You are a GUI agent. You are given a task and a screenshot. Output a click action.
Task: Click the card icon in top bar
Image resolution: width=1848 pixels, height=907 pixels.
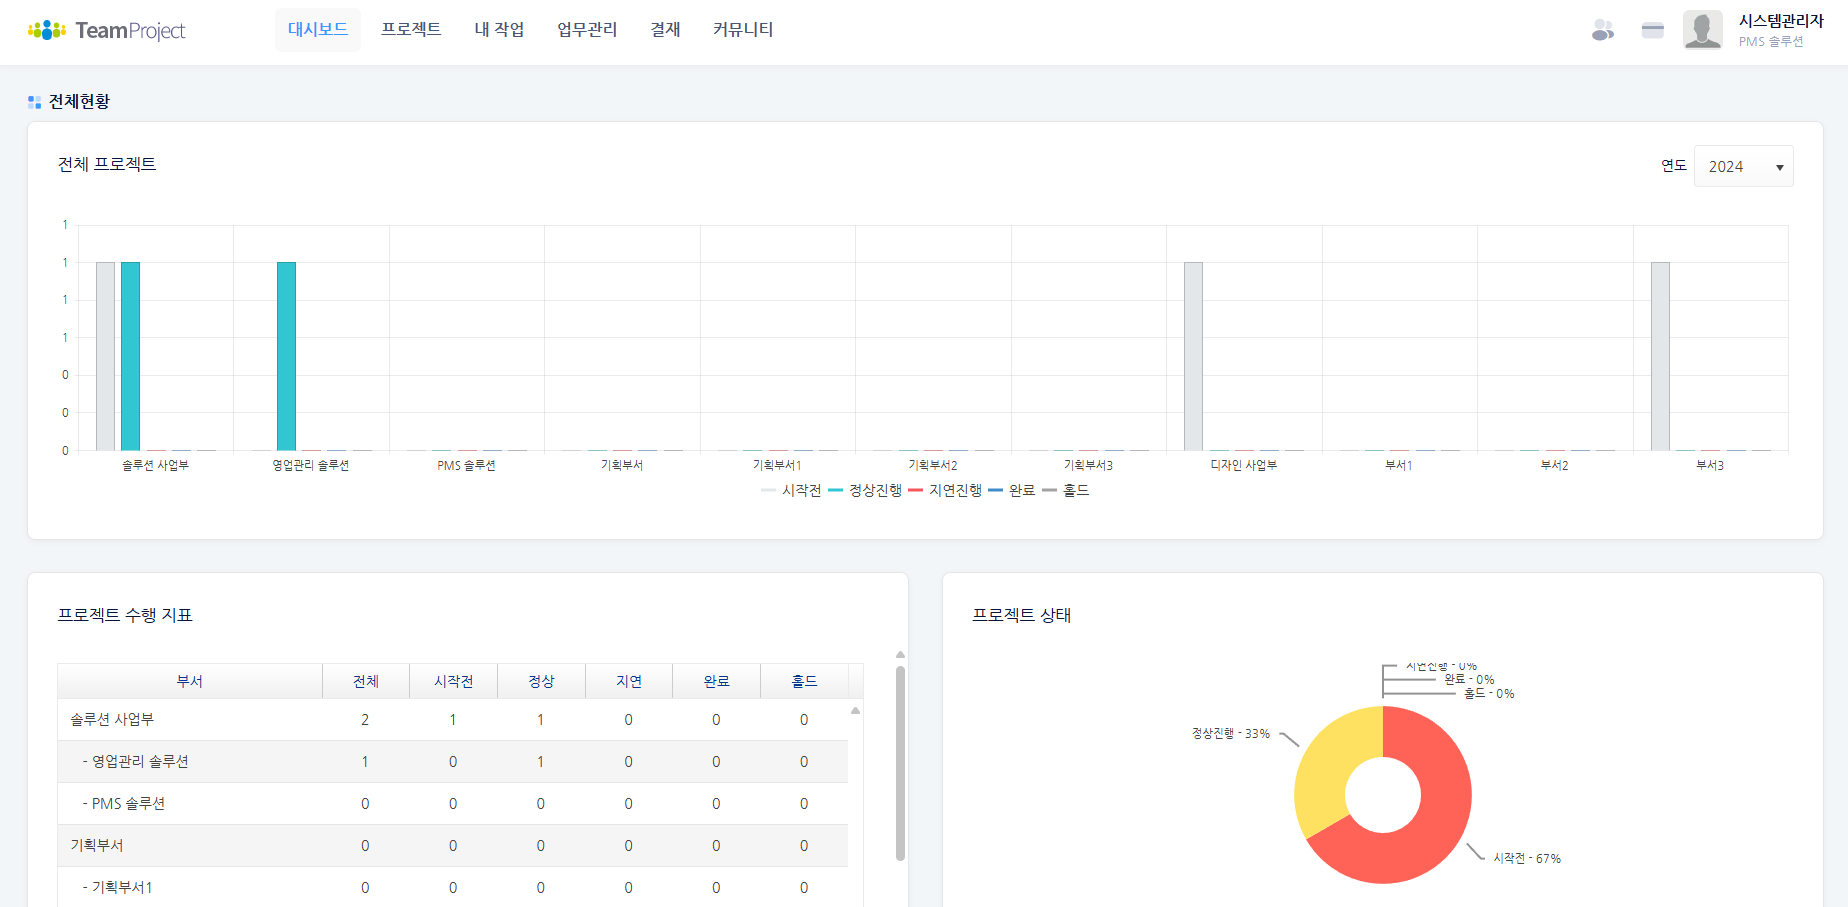pos(1652,30)
